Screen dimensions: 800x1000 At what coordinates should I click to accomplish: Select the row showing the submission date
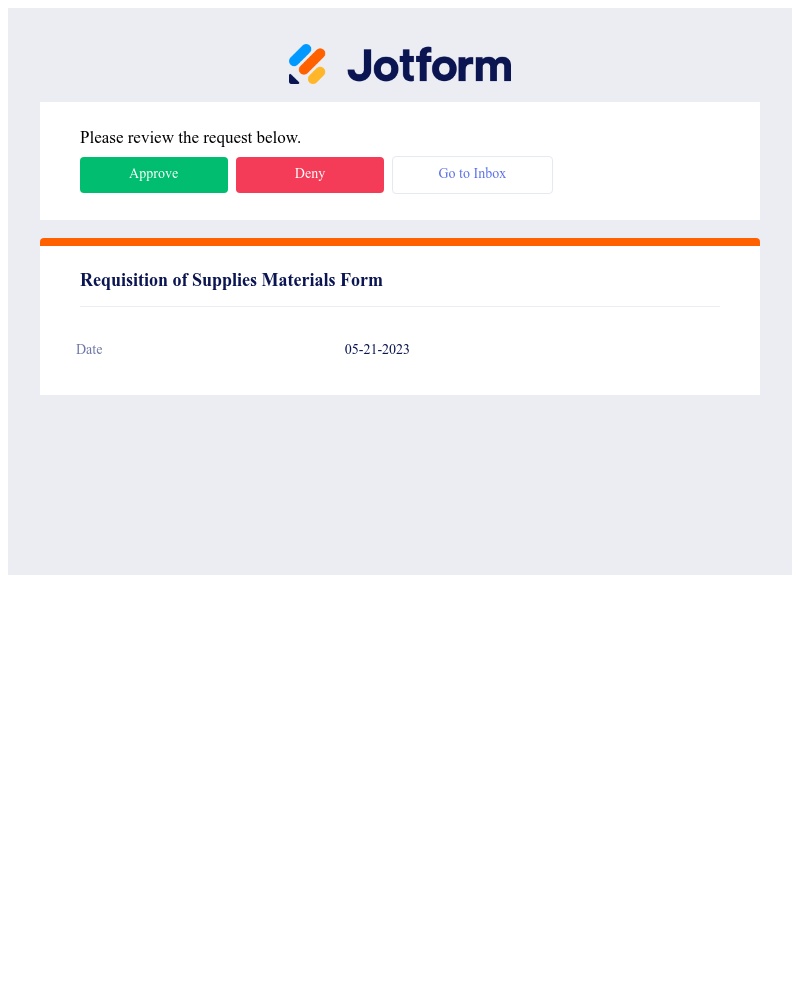(400, 349)
